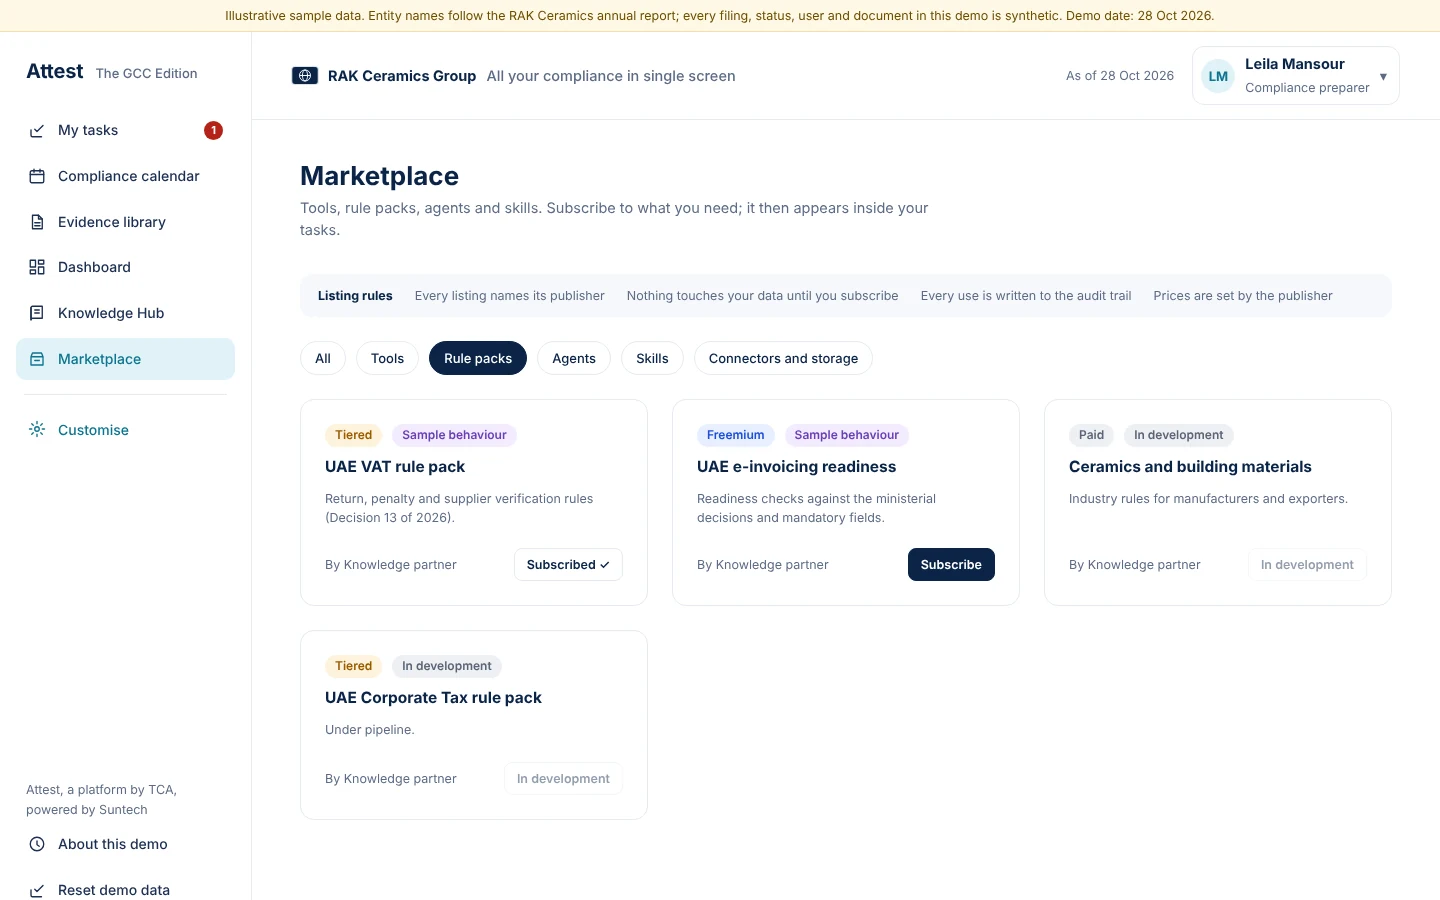1440x900 pixels.
Task: Open About this demo clock icon
Action: (x=37, y=844)
